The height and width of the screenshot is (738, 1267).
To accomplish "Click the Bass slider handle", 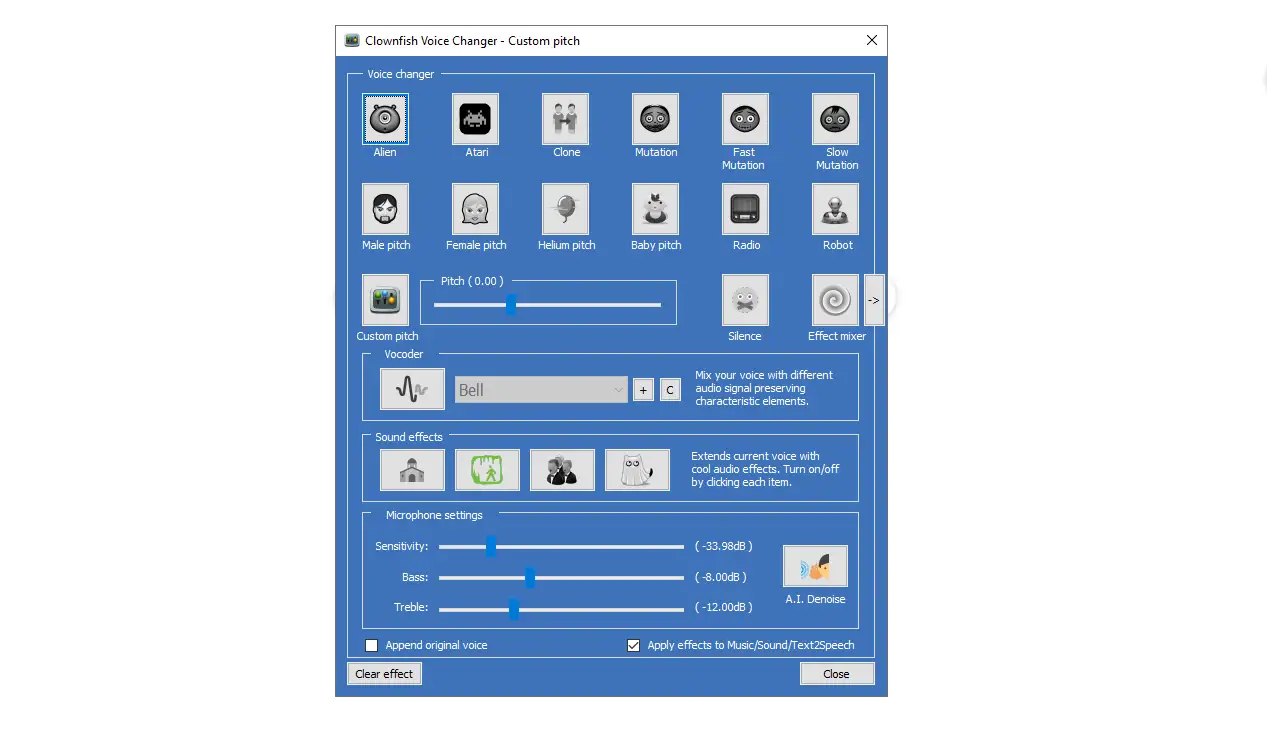I will pos(530,577).
